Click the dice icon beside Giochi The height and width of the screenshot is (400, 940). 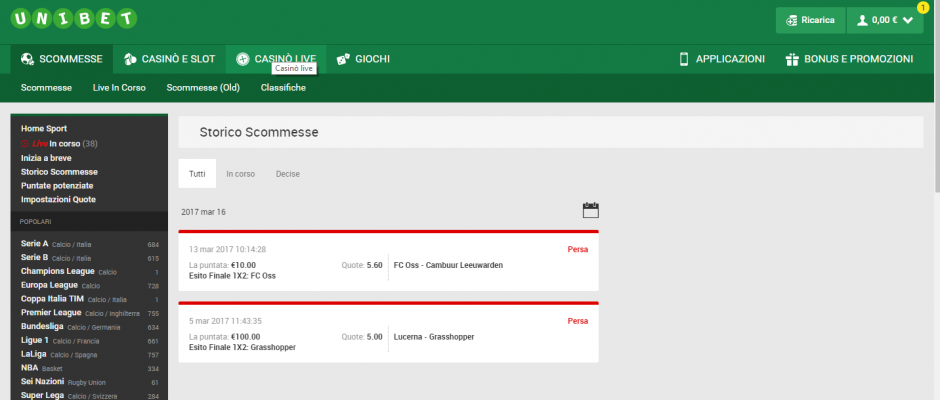coord(343,59)
